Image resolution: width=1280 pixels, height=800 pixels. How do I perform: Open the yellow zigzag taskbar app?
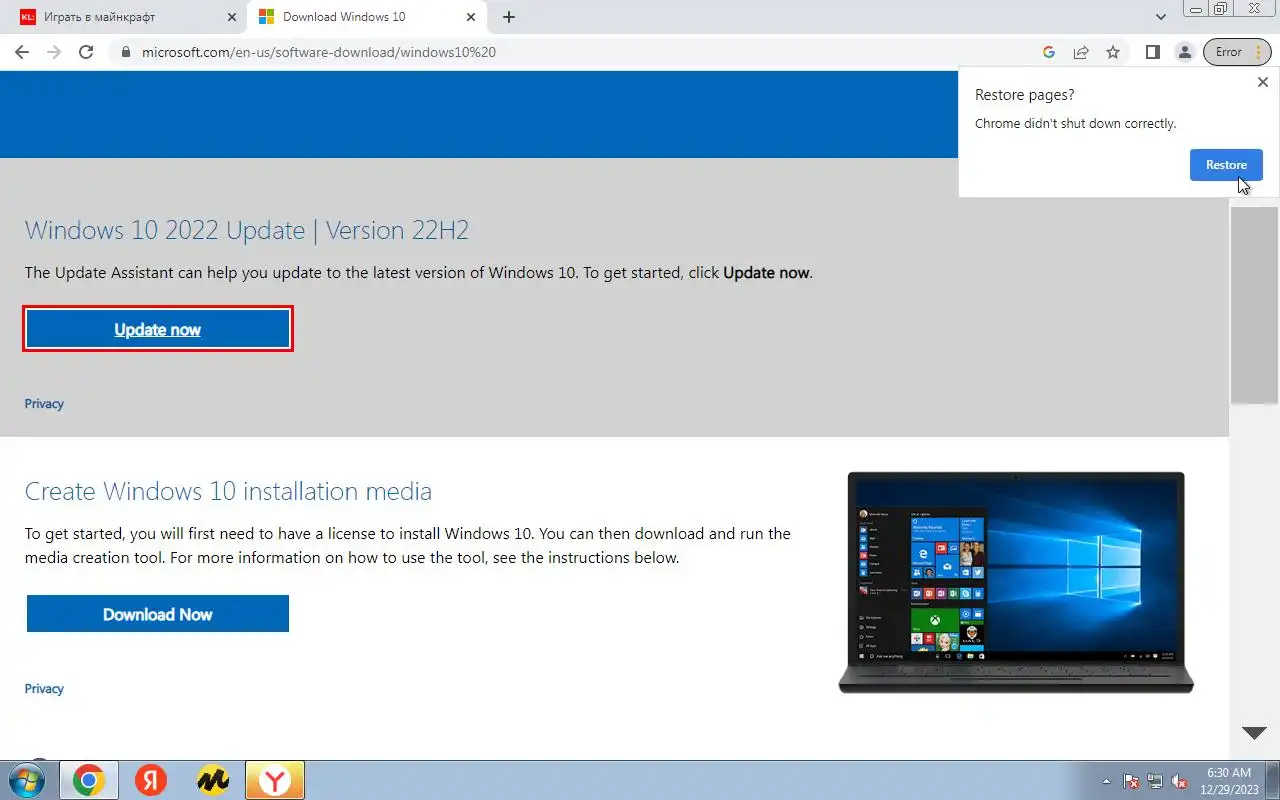(213, 780)
